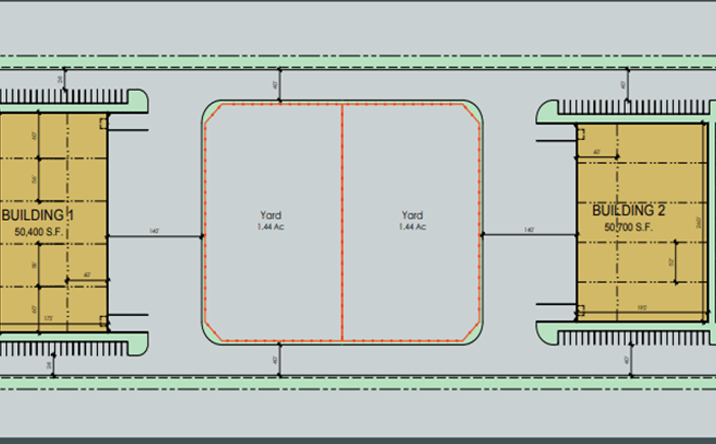
Task: Click the right Yard label
Action: [x=412, y=215]
